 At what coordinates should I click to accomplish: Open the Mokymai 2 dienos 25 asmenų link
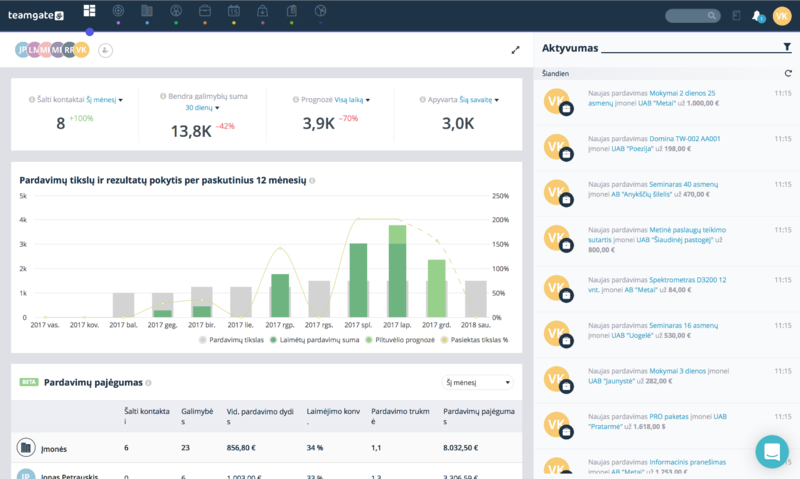[652, 98]
